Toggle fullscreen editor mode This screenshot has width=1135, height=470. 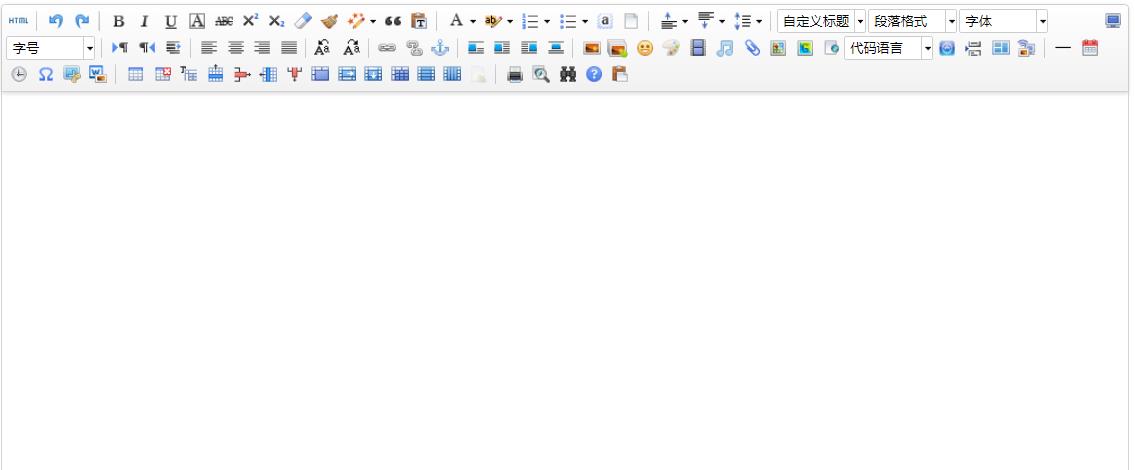point(1113,21)
